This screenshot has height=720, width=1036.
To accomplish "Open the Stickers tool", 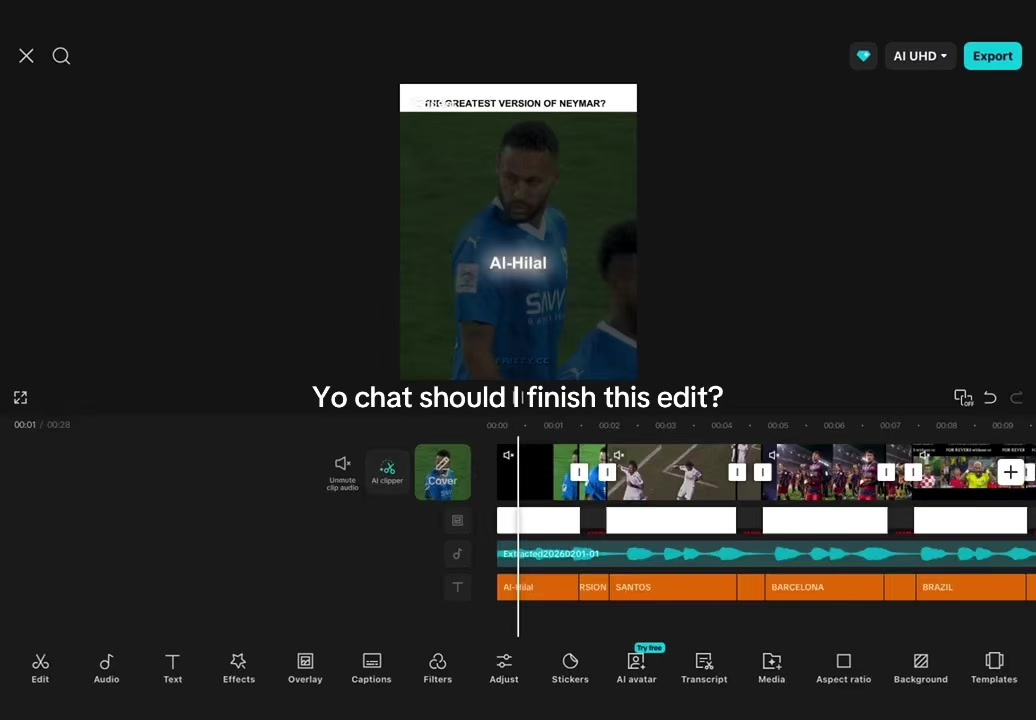I will [570, 668].
